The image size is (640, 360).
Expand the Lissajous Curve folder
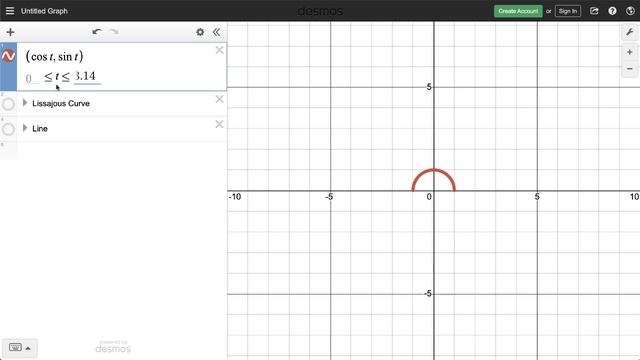tap(25, 103)
